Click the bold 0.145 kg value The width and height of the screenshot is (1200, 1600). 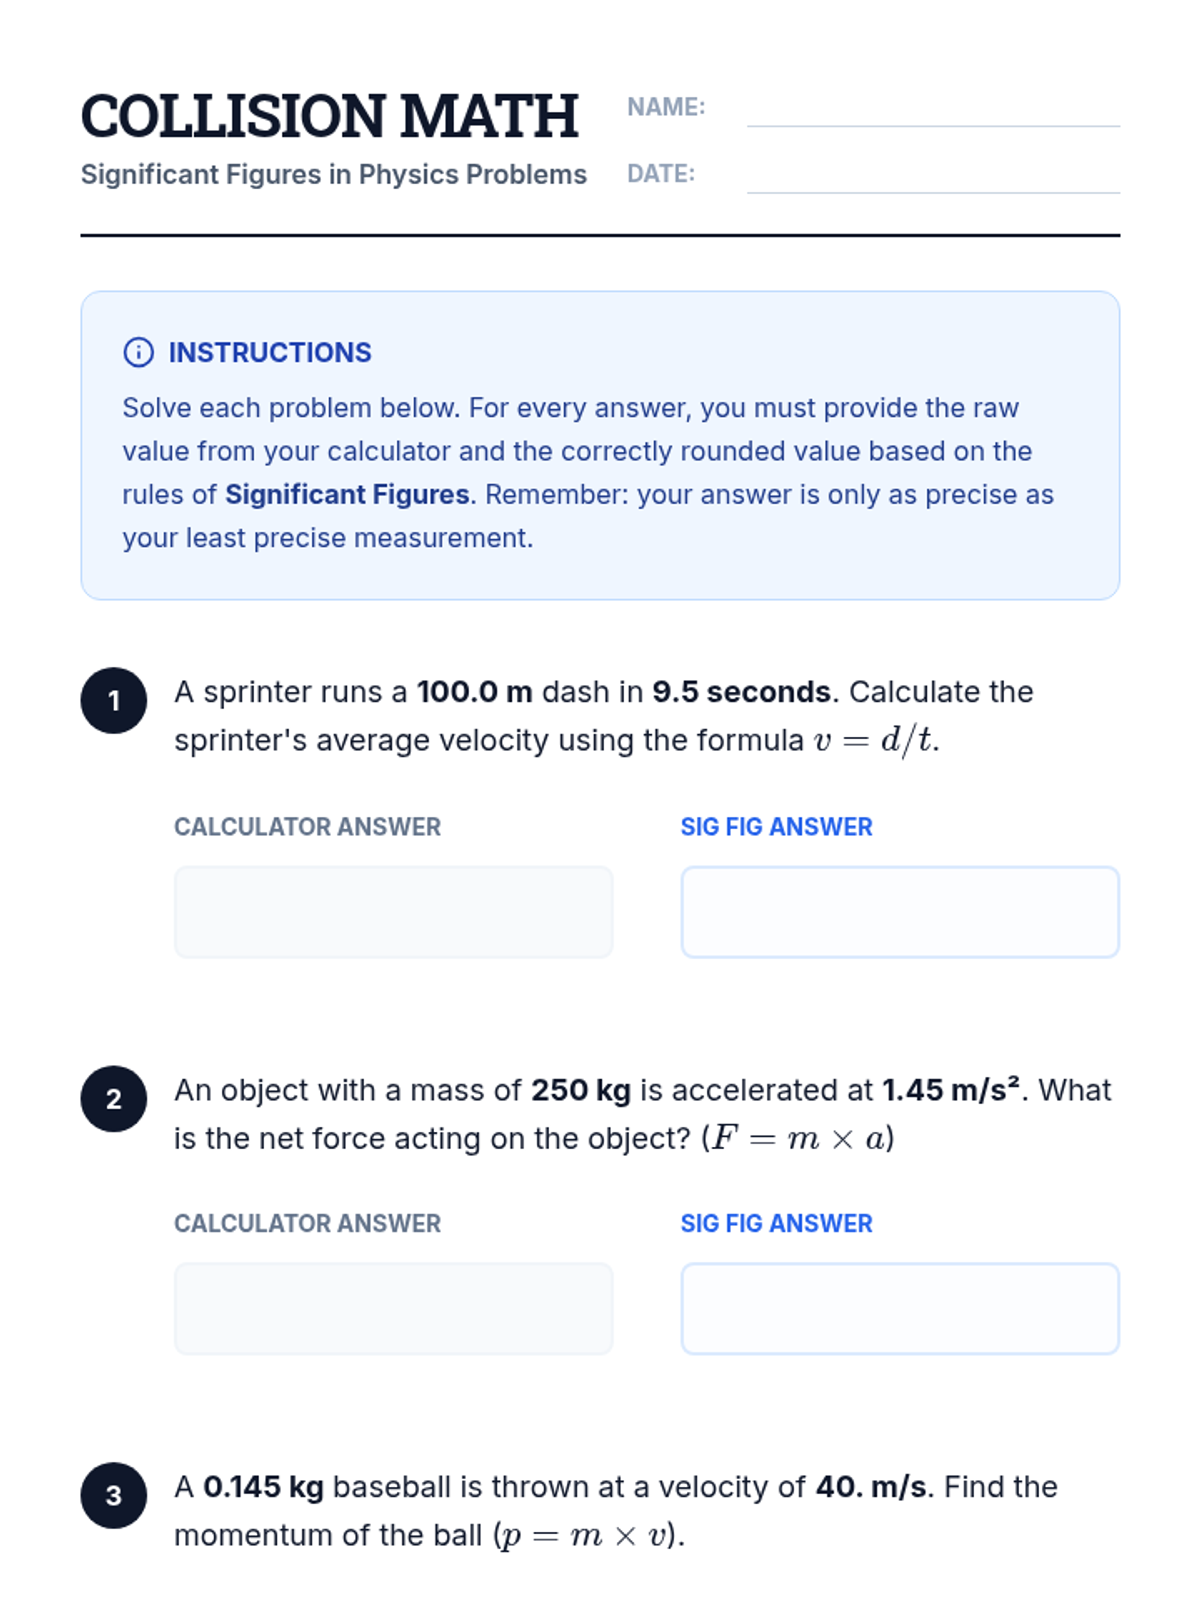(x=263, y=1487)
